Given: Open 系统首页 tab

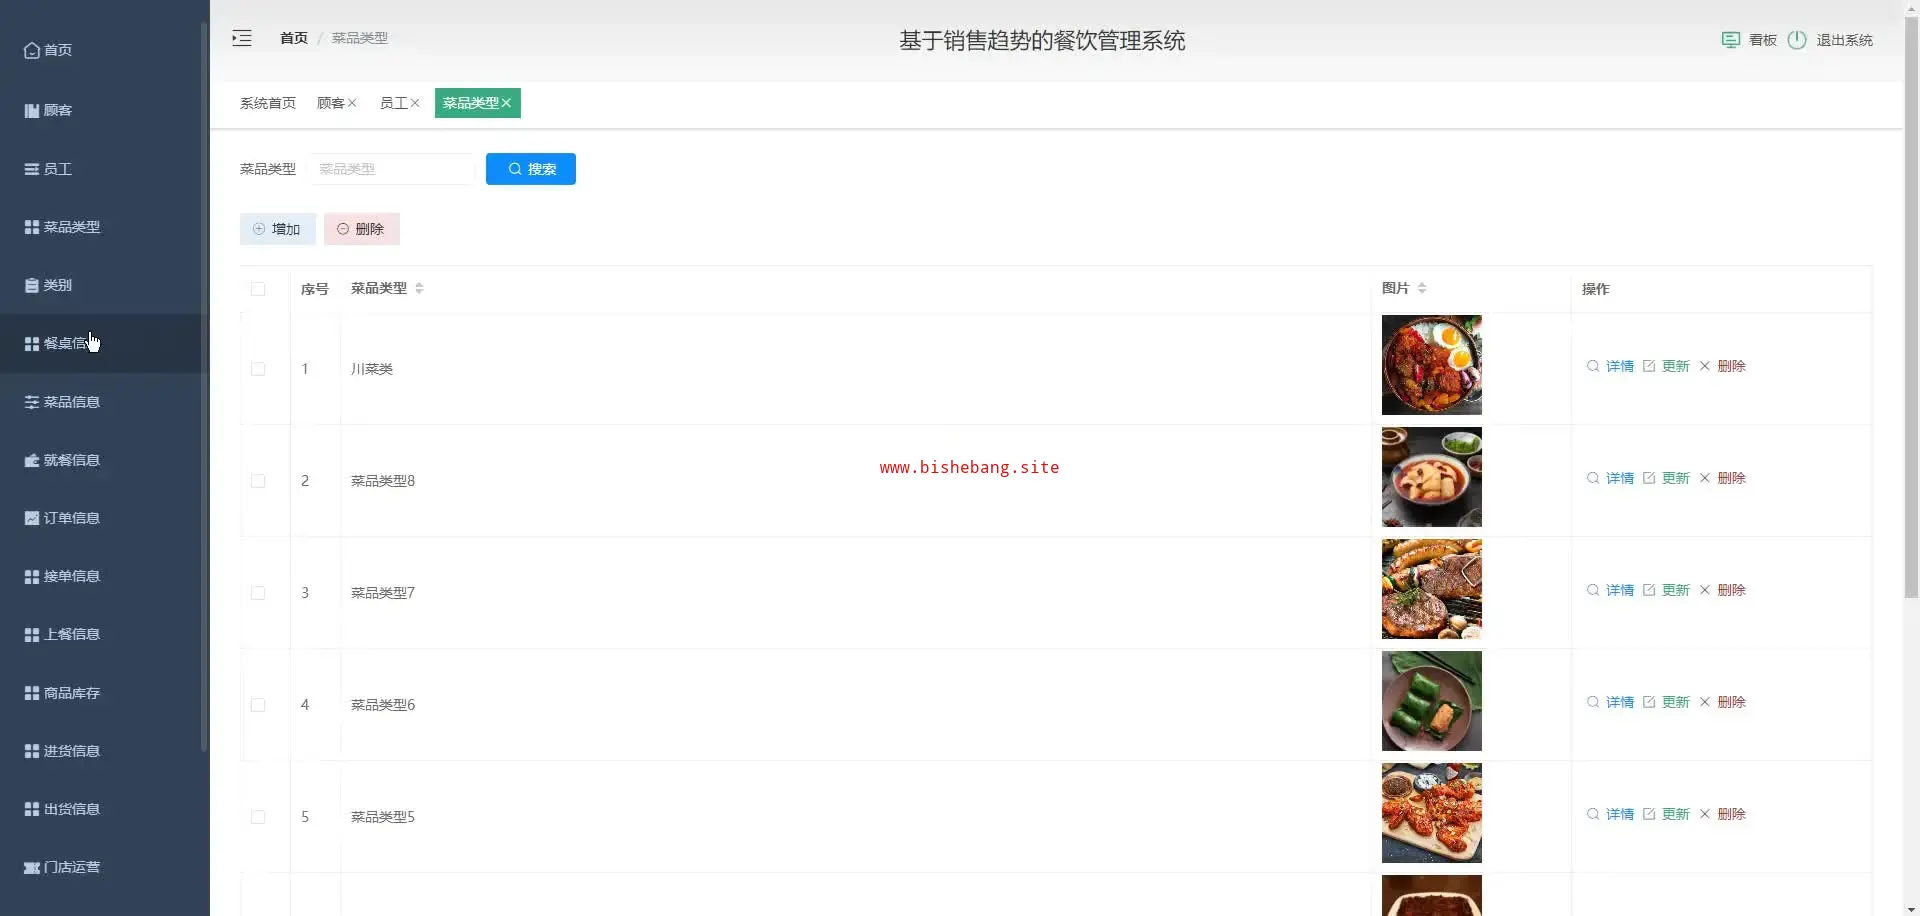Looking at the screenshot, I should click(x=268, y=103).
